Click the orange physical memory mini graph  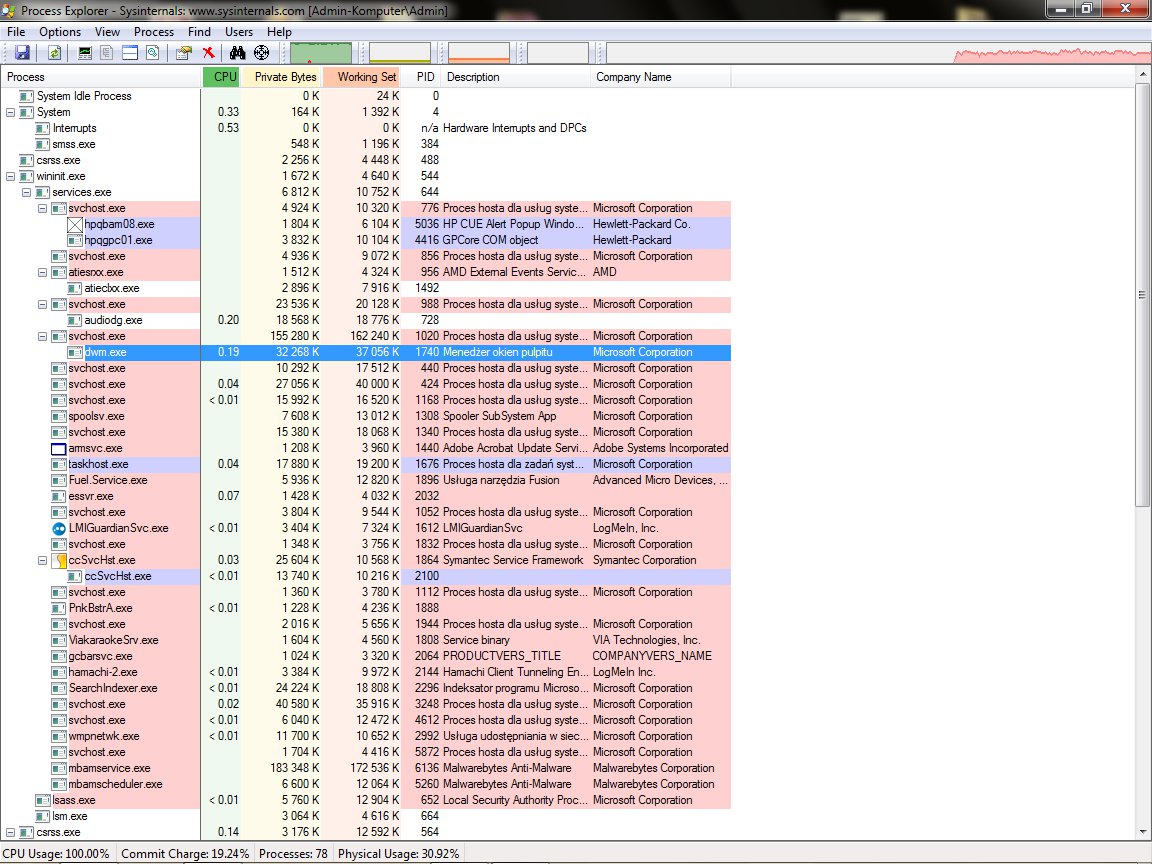tap(478, 53)
